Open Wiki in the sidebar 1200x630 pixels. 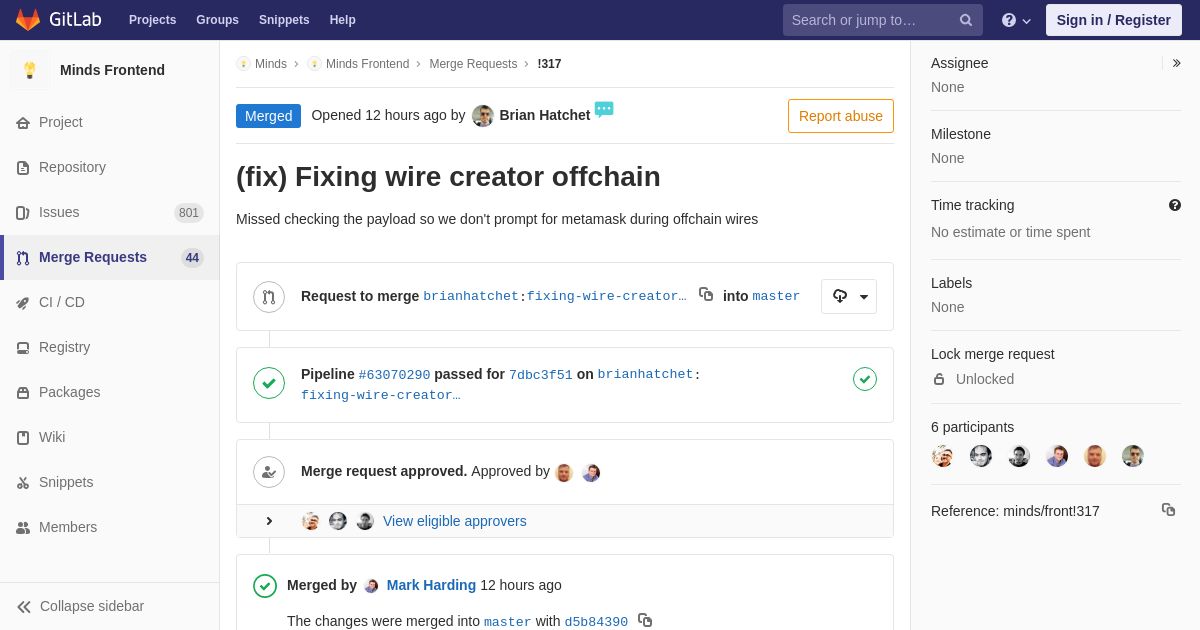pyautogui.click(x=110, y=437)
